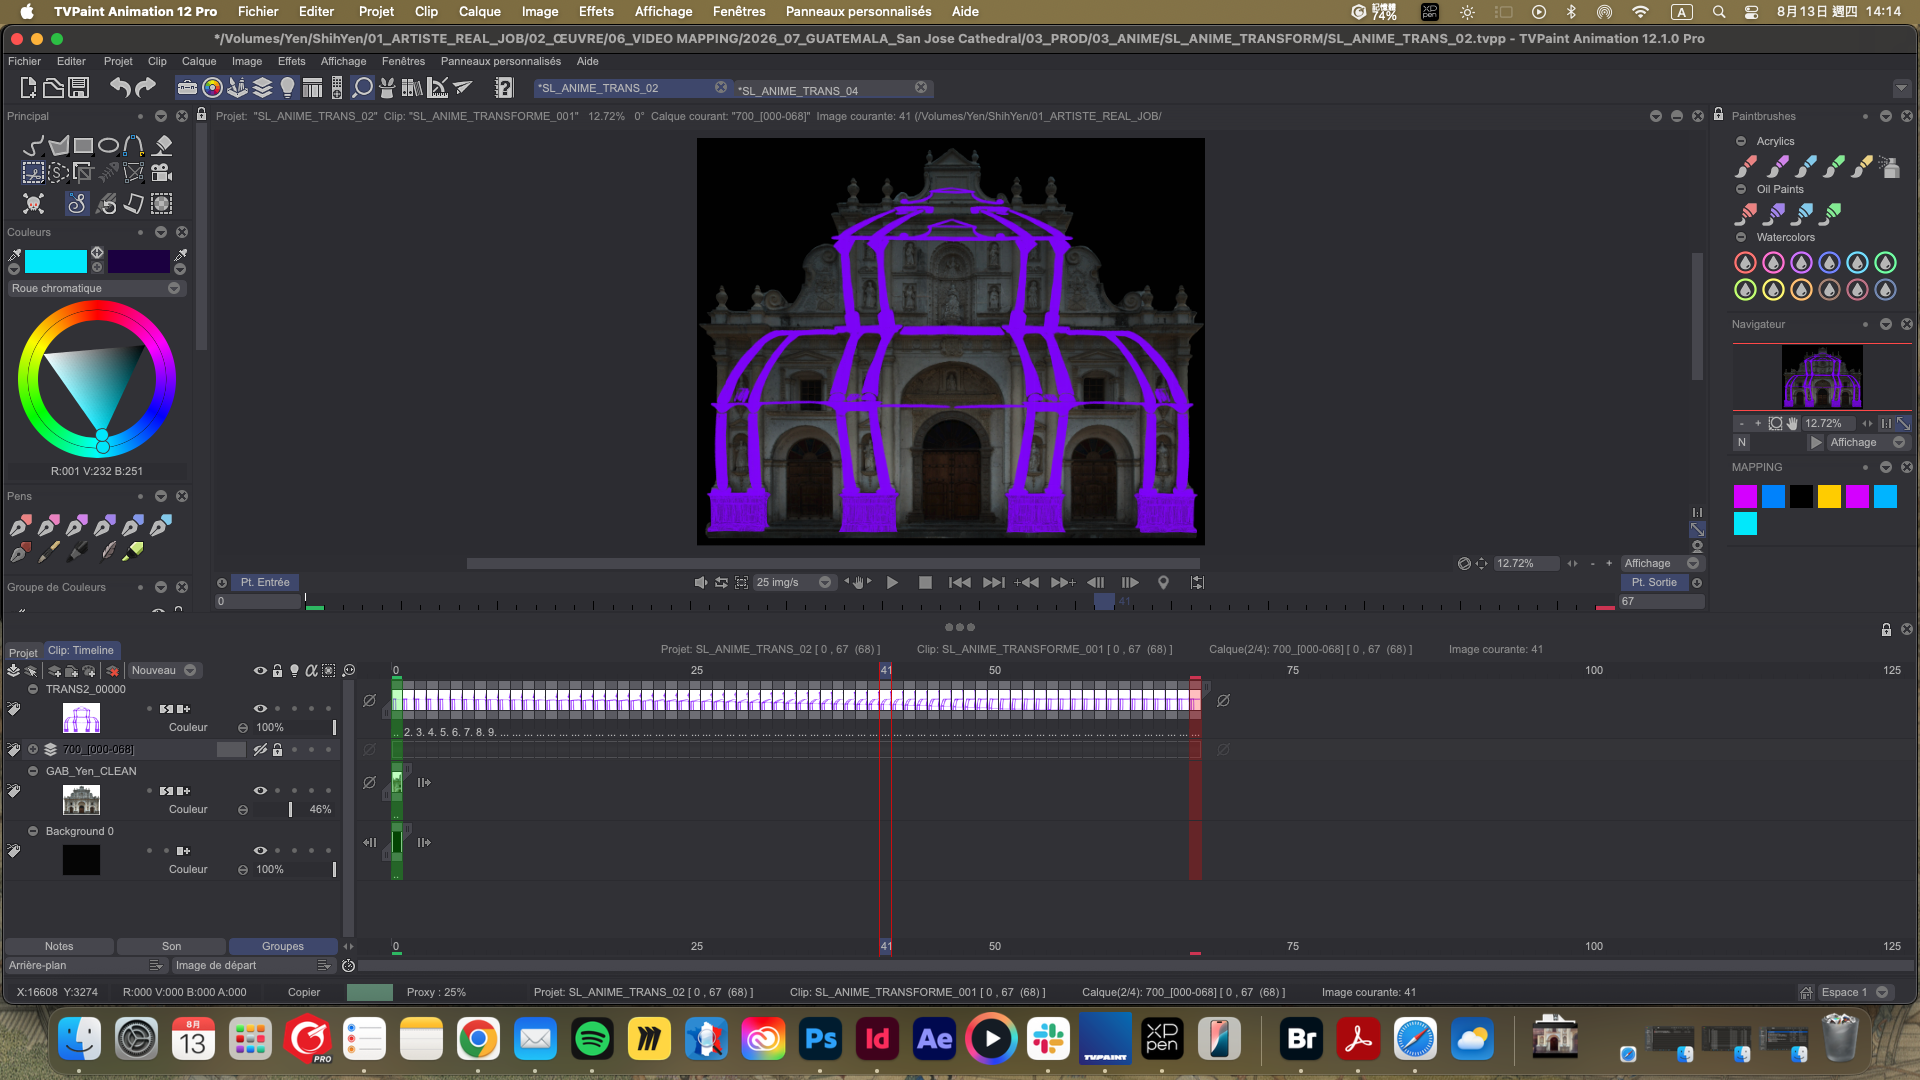
Task: Pick the red watercolor brush
Action: (x=1745, y=262)
